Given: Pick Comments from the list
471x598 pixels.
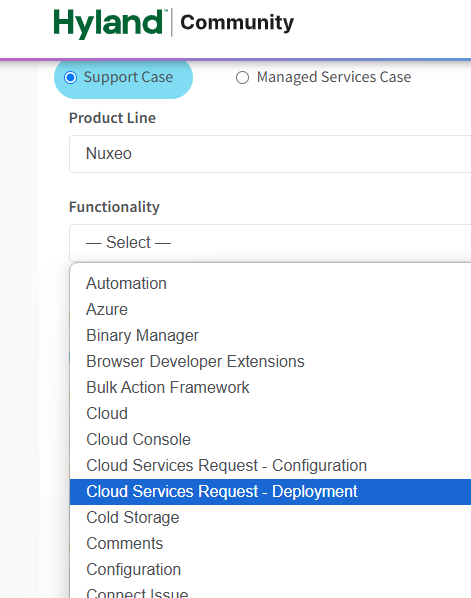Looking at the screenshot, I should pyautogui.click(x=270, y=543).
